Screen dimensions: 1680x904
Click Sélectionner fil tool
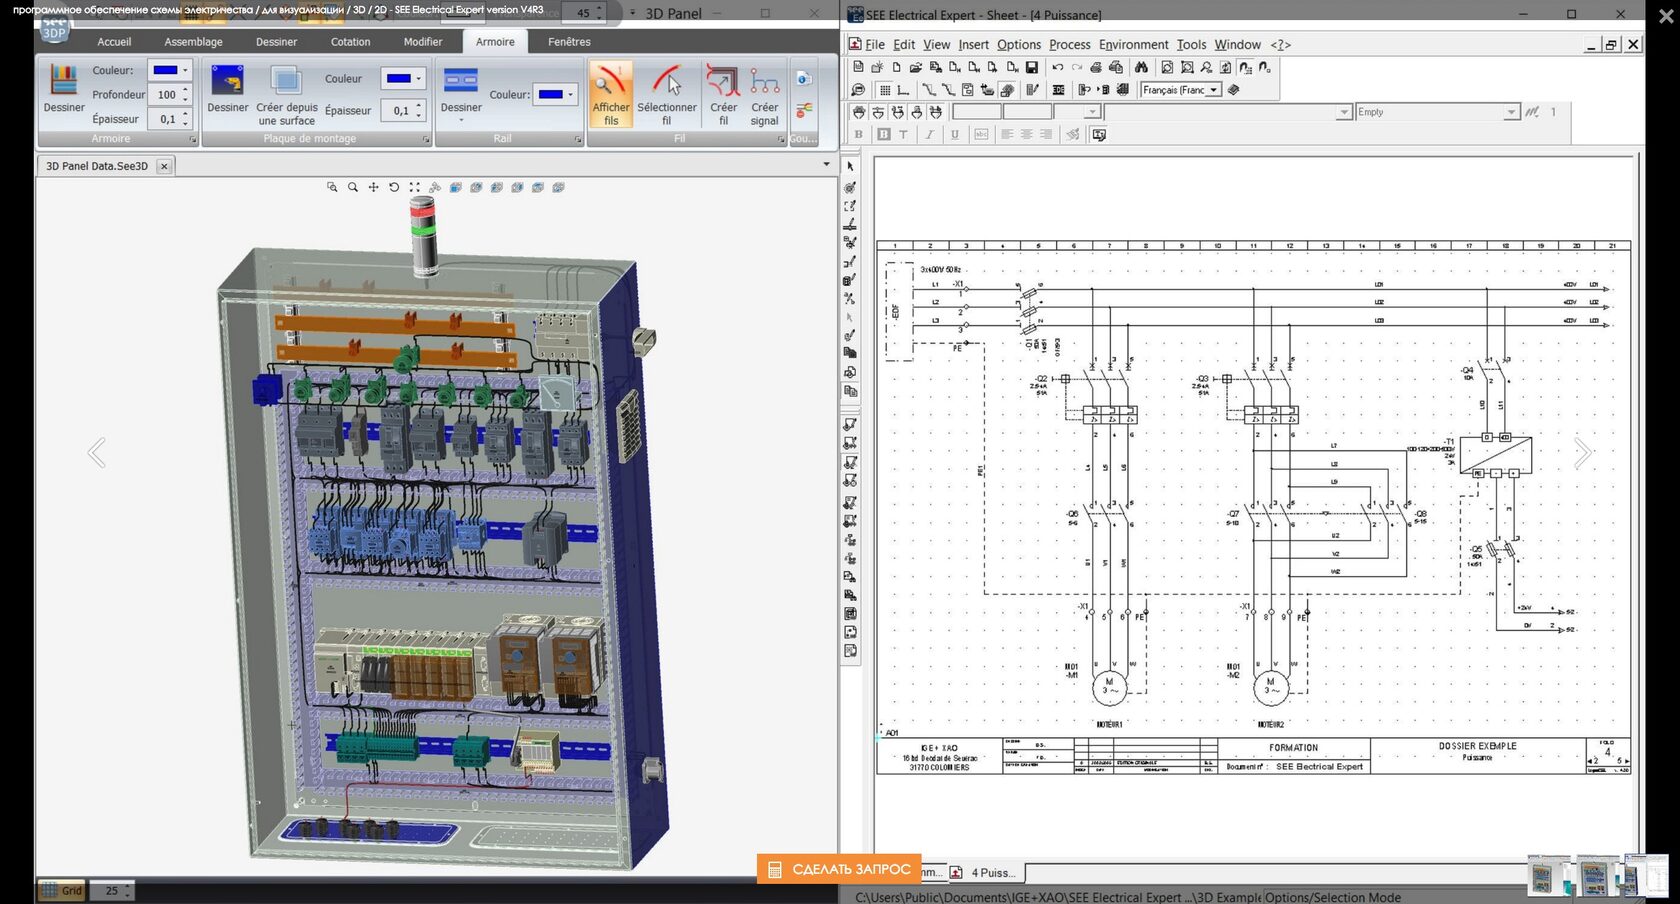(666, 94)
